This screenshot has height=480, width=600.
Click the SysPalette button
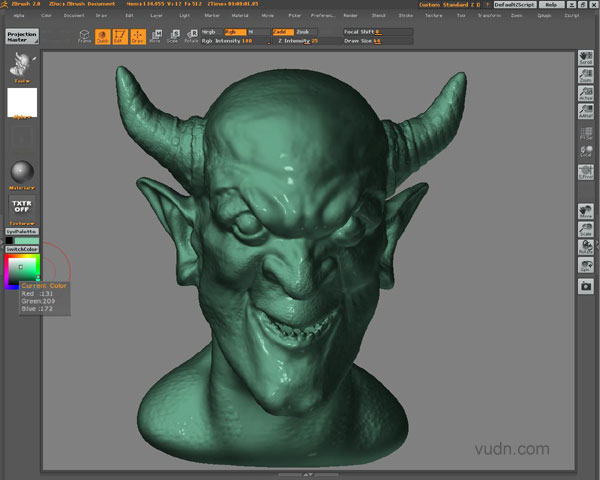point(22,232)
